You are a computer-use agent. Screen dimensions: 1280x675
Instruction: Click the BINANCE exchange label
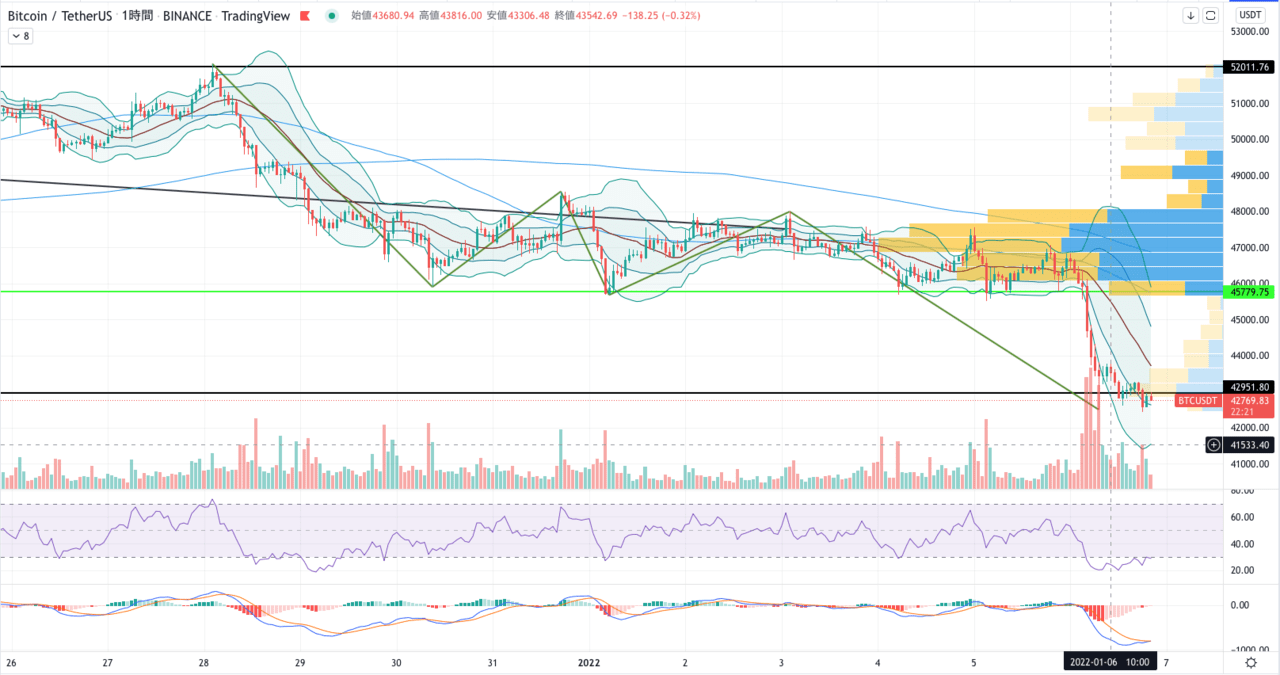coord(188,16)
